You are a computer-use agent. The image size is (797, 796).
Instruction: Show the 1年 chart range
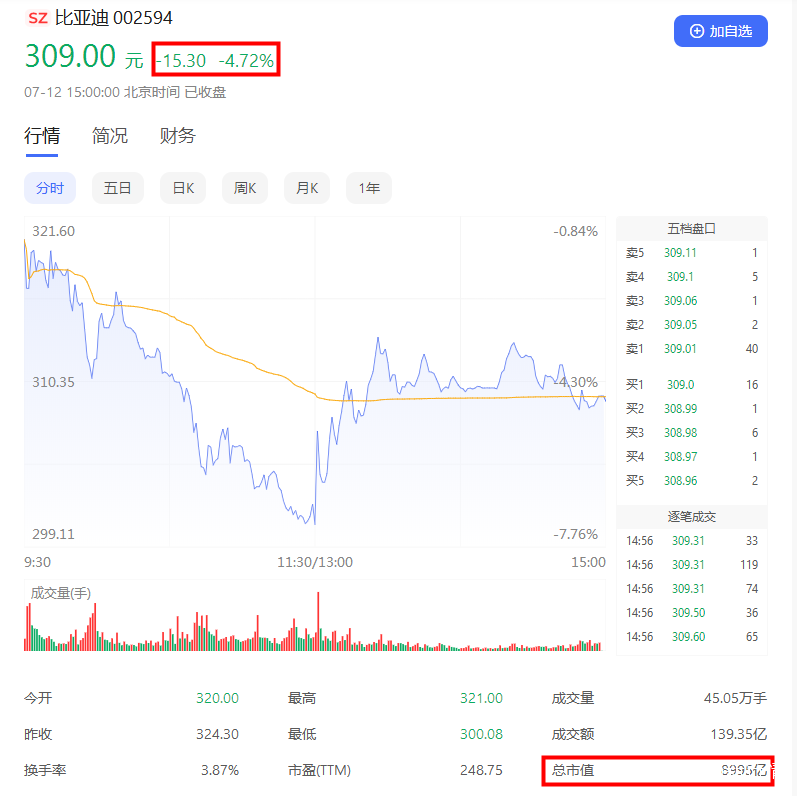369,188
